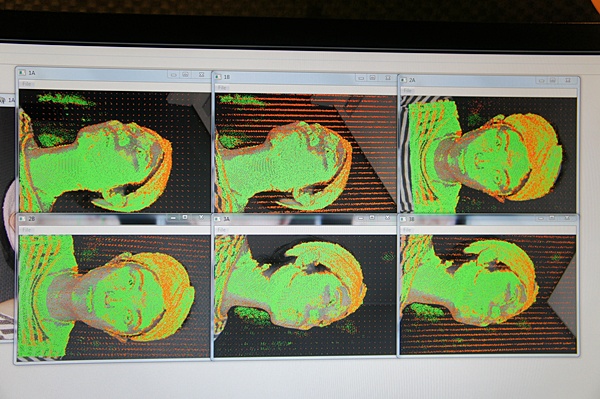Viewport: 600px width, 399px height.
Task: Open the File menu in window 2A
Action: coord(408,91)
